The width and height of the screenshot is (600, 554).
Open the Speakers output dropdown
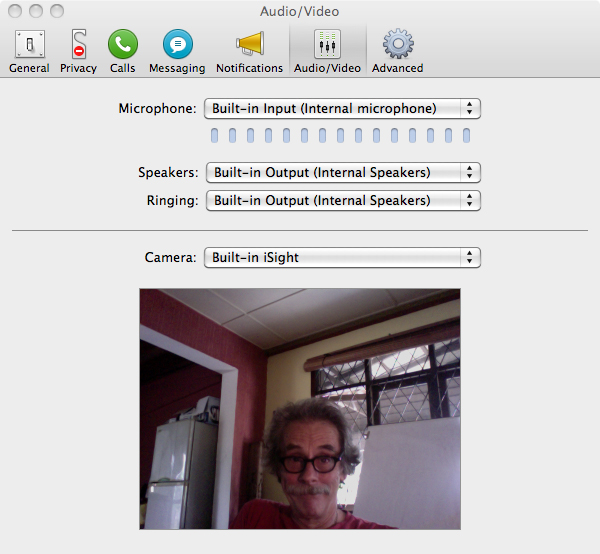[x=343, y=172]
